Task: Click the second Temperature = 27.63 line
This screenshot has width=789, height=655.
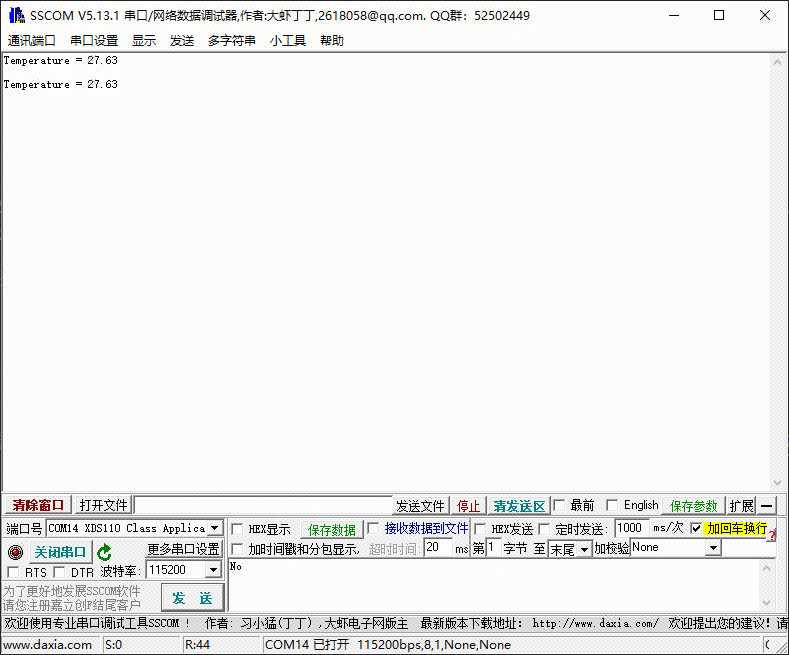Action: (x=60, y=85)
